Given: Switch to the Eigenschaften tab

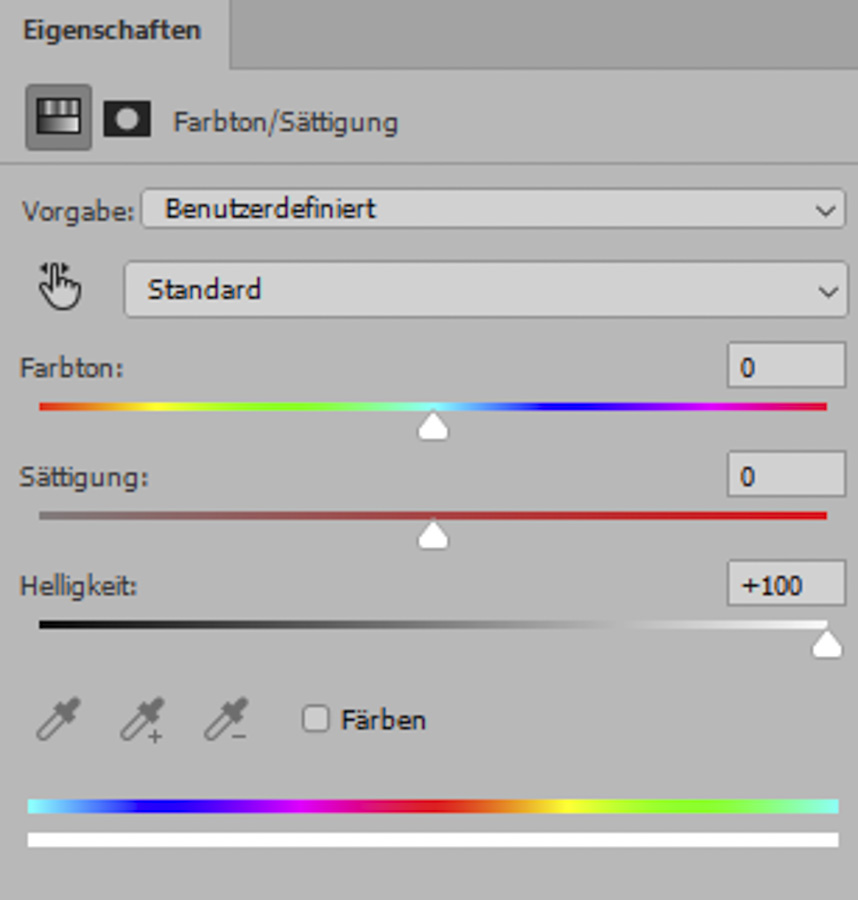Looking at the screenshot, I should tap(112, 30).
